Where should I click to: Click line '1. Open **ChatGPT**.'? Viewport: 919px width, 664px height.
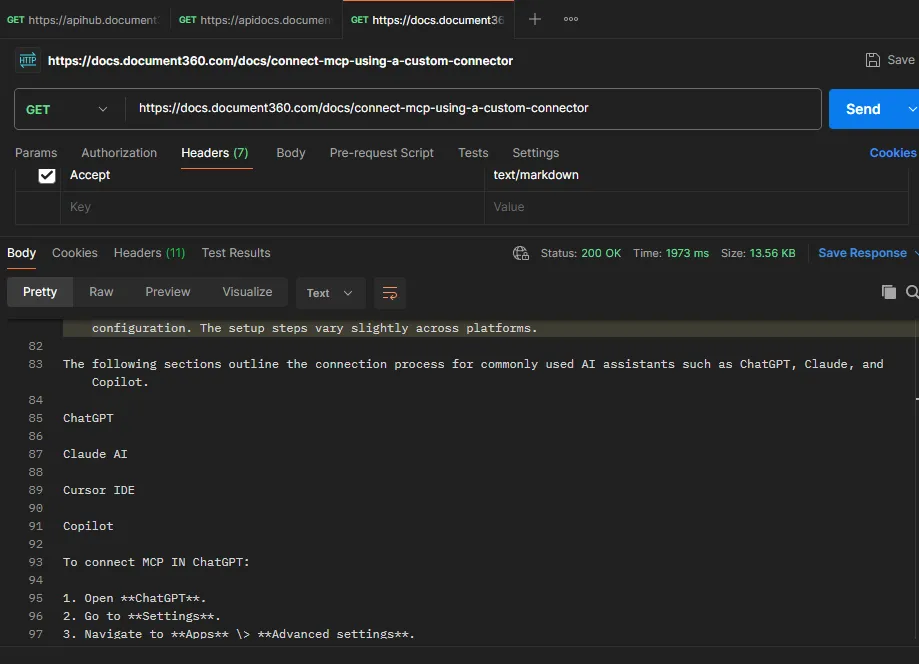click(x=135, y=598)
